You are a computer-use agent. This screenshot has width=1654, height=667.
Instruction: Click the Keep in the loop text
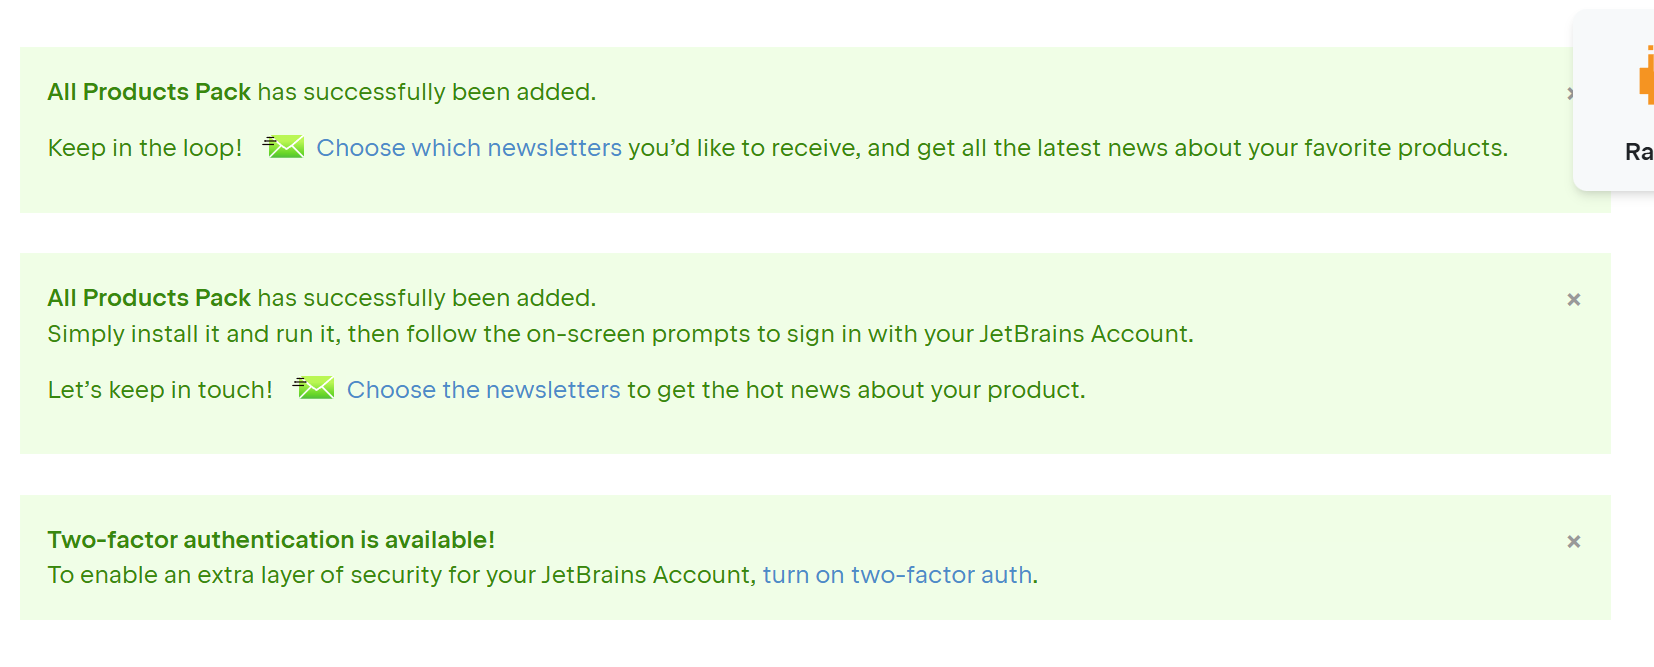pos(145,148)
